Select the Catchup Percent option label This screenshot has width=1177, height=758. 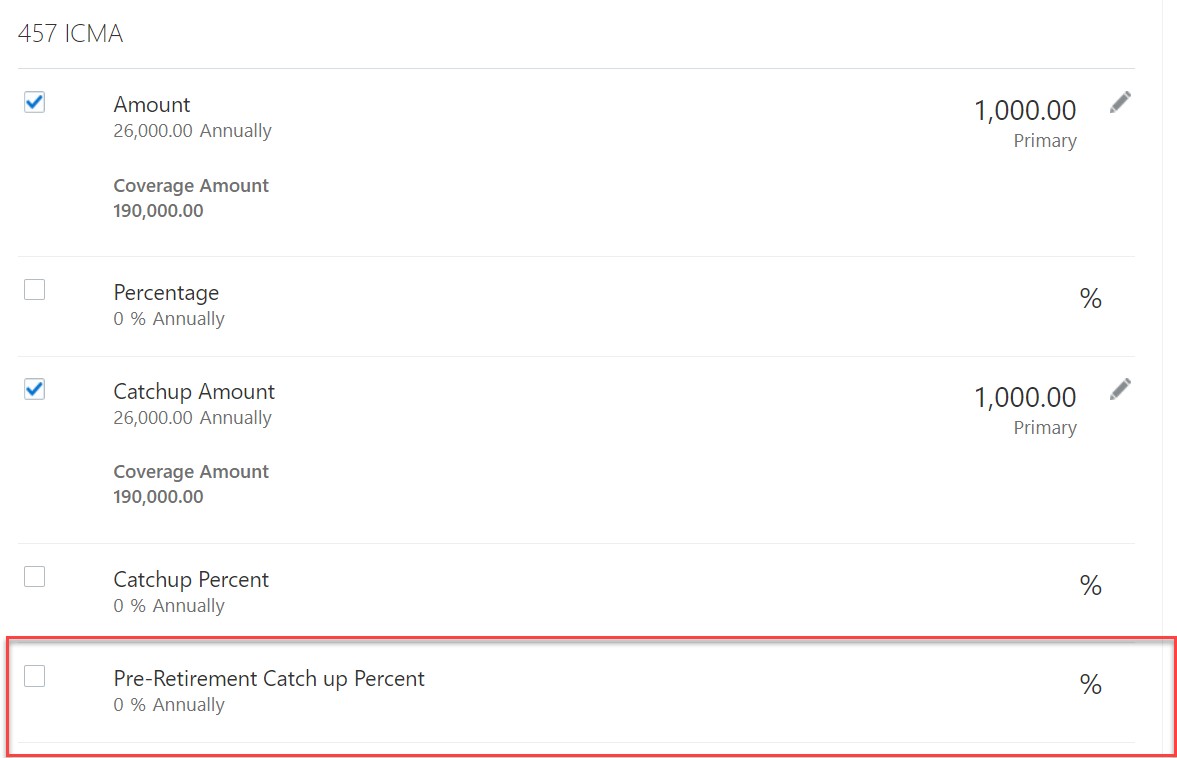[191, 579]
